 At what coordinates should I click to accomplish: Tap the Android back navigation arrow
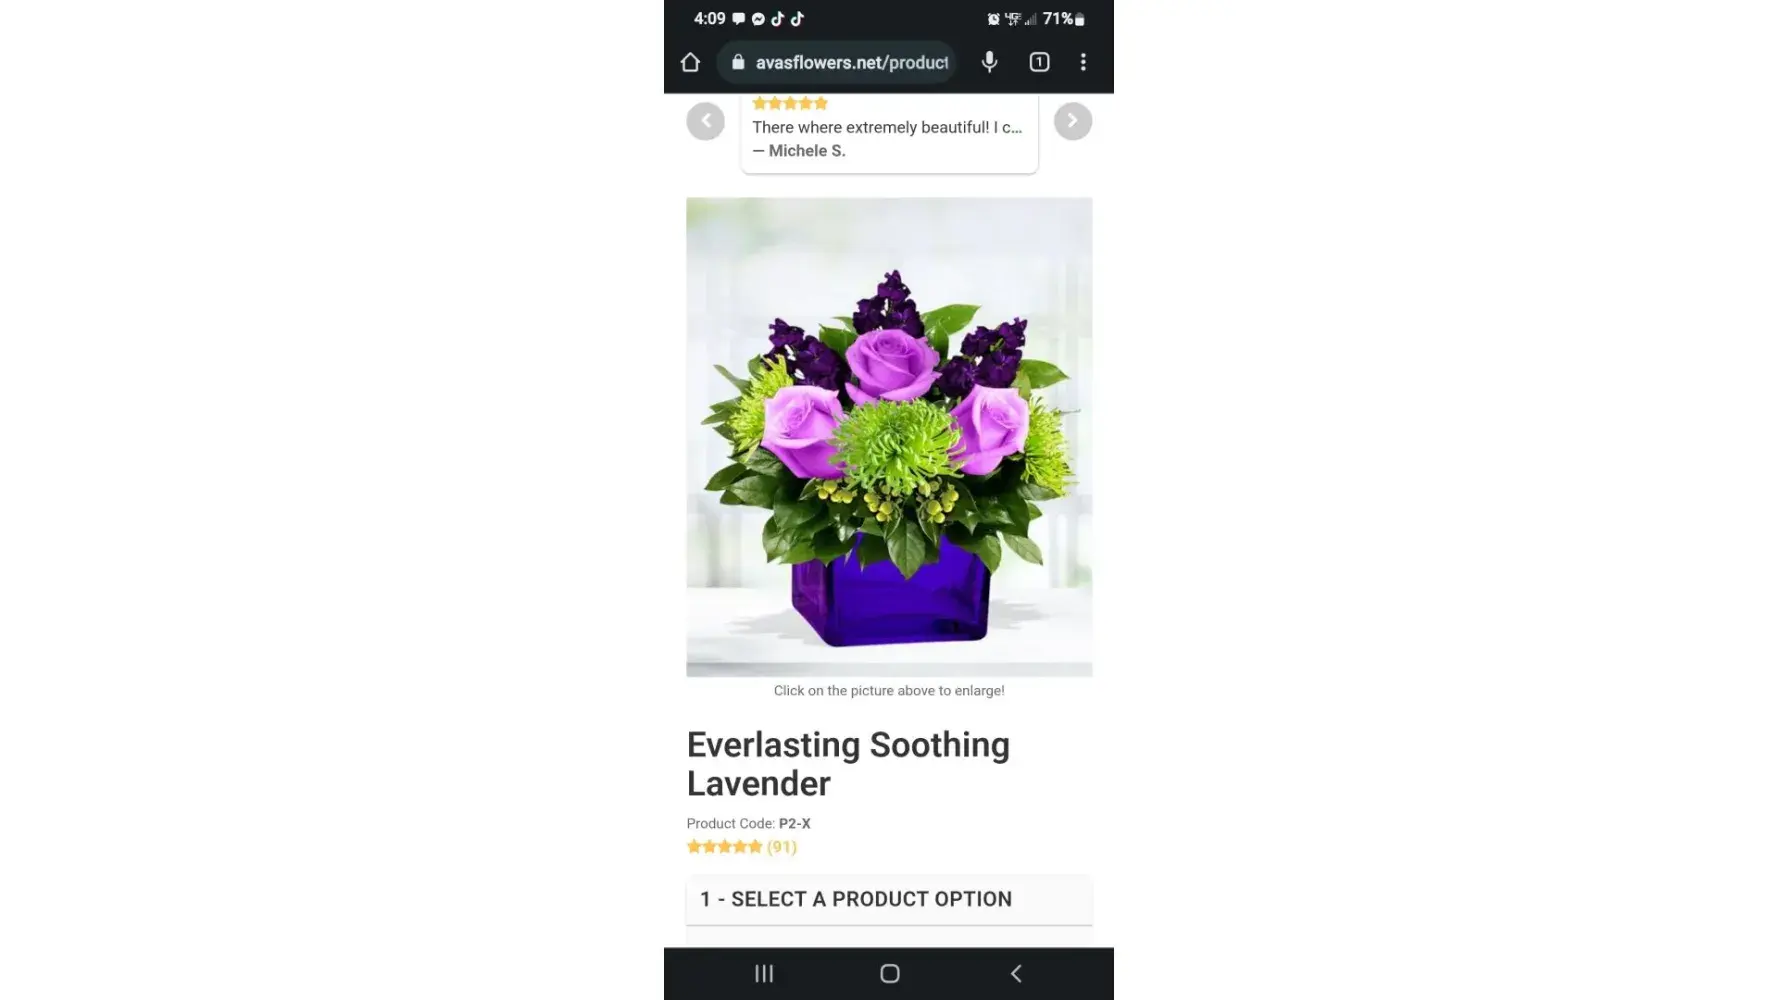point(1015,973)
